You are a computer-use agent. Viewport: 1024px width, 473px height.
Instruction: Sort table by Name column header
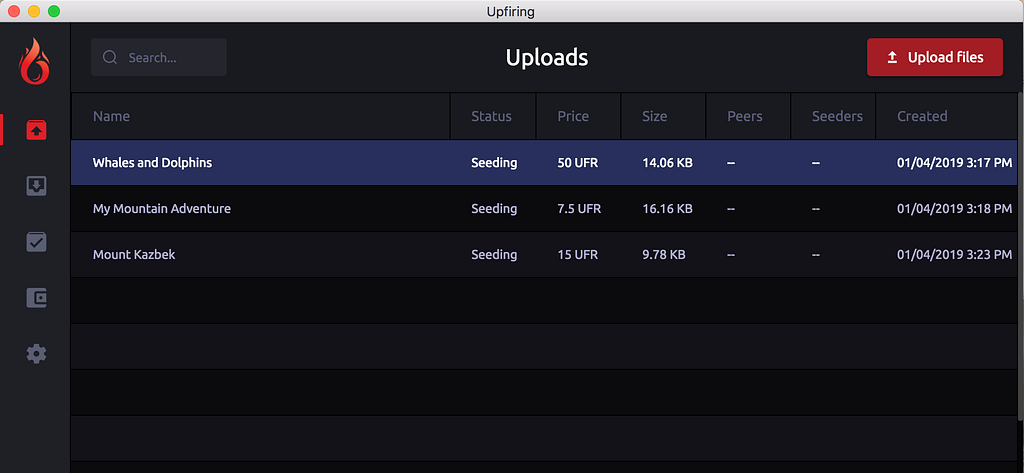tap(261, 116)
